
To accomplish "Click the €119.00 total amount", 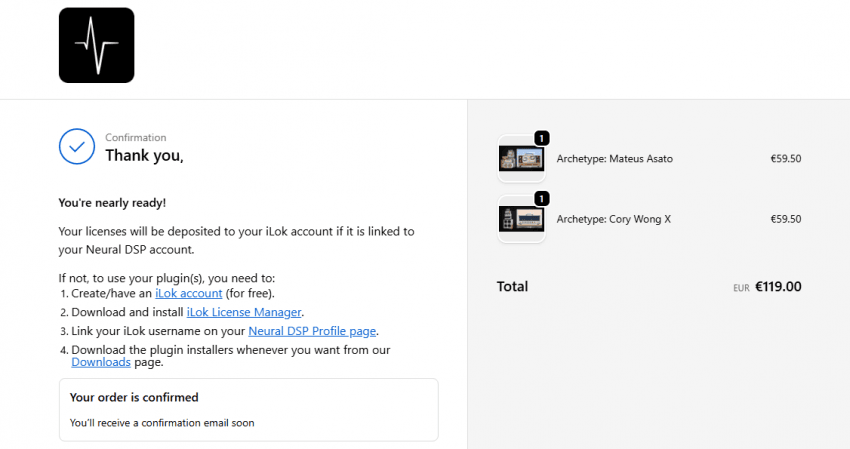I will (x=778, y=287).
